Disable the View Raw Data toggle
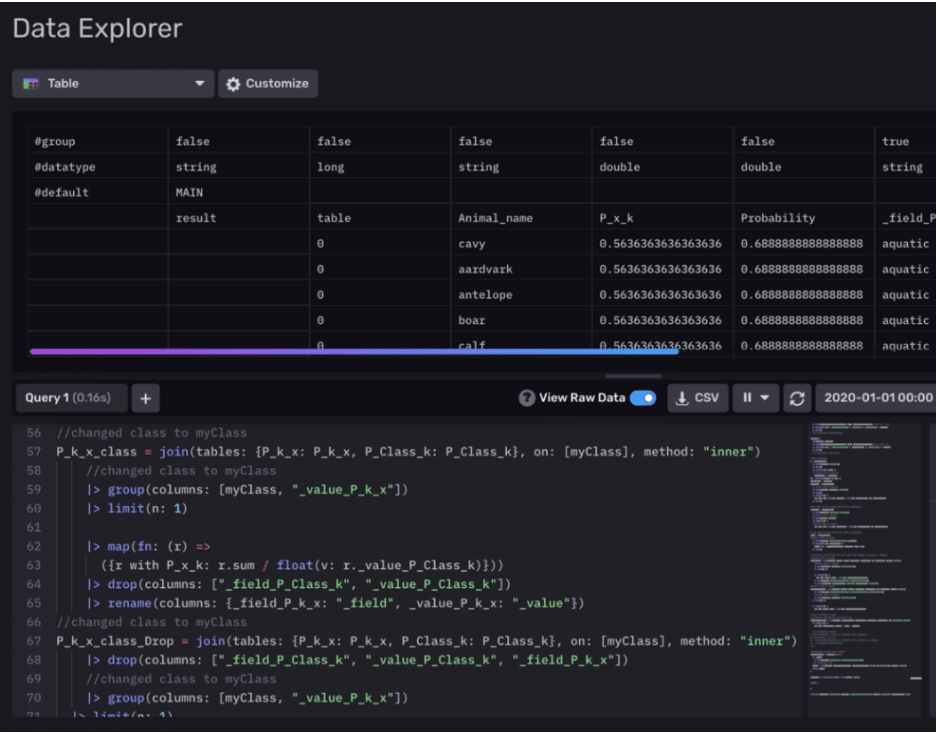937x734 pixels. [x=645, y=397]
